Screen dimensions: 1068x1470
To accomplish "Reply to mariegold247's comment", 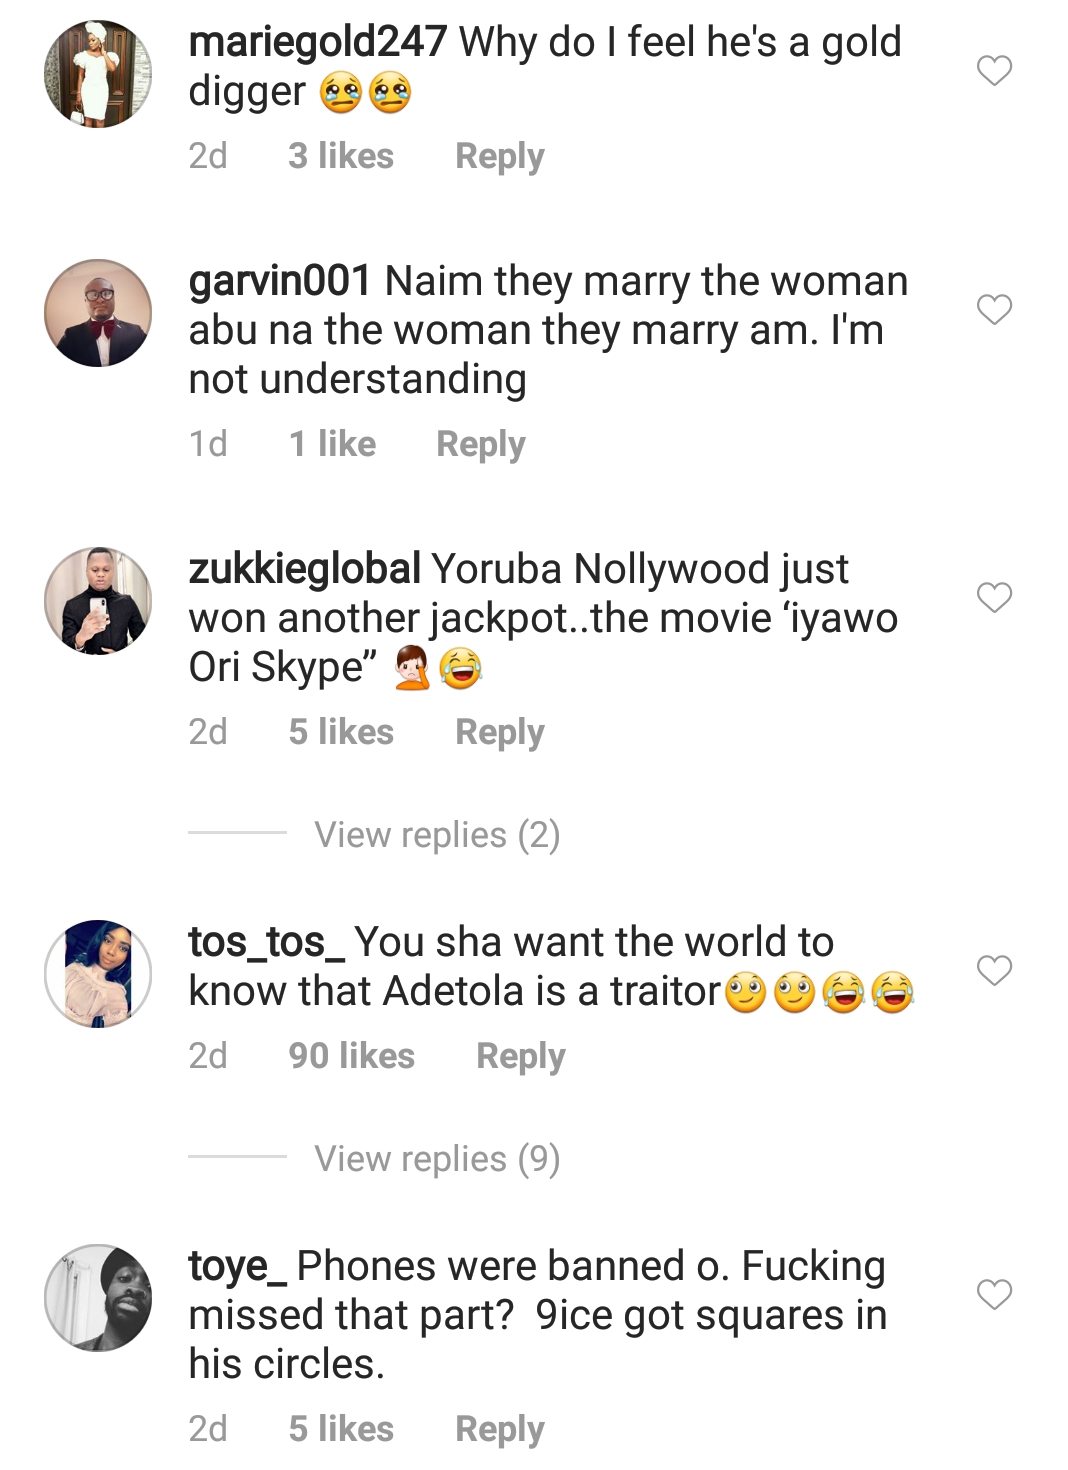I will tap(499, 156).
